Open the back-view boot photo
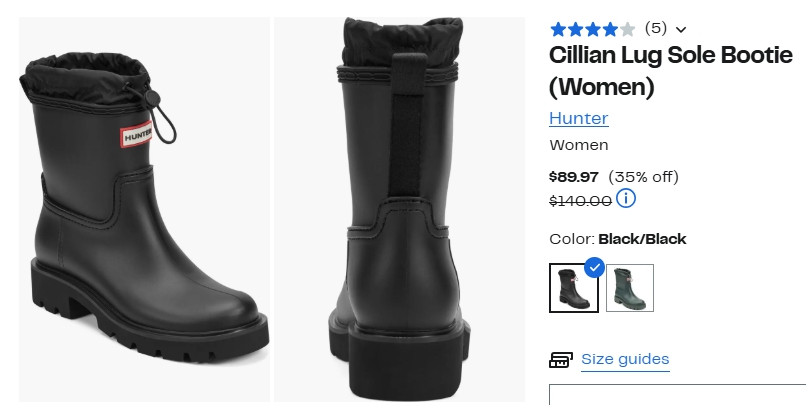806x405 pixels. tap(399, 210)
